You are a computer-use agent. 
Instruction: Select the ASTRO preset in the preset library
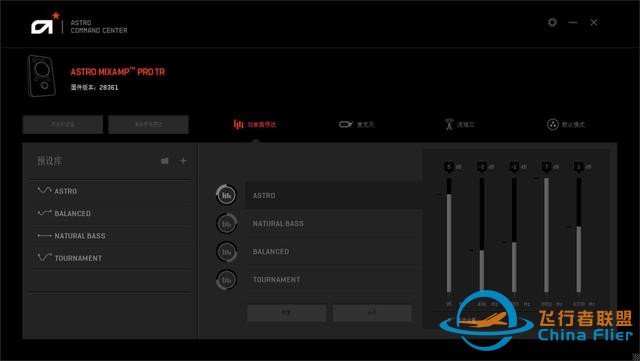point(111,191)
